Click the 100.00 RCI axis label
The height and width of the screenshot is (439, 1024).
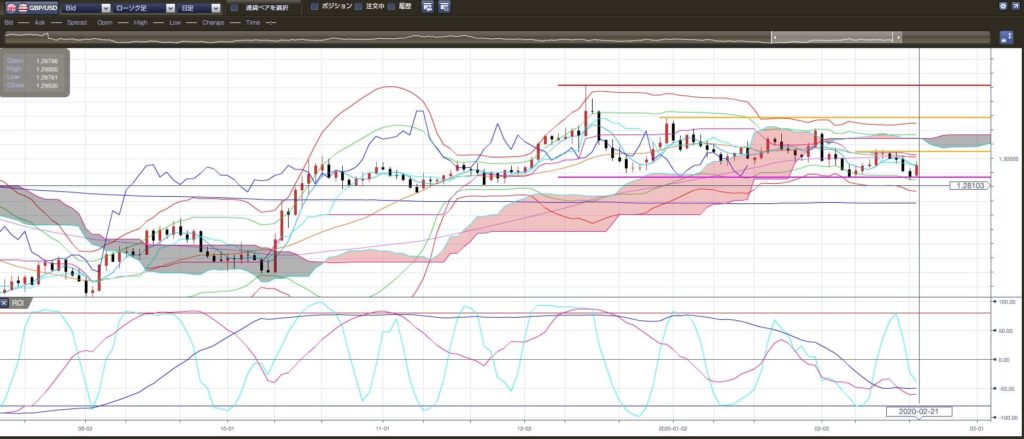[x=1008, y=303]
